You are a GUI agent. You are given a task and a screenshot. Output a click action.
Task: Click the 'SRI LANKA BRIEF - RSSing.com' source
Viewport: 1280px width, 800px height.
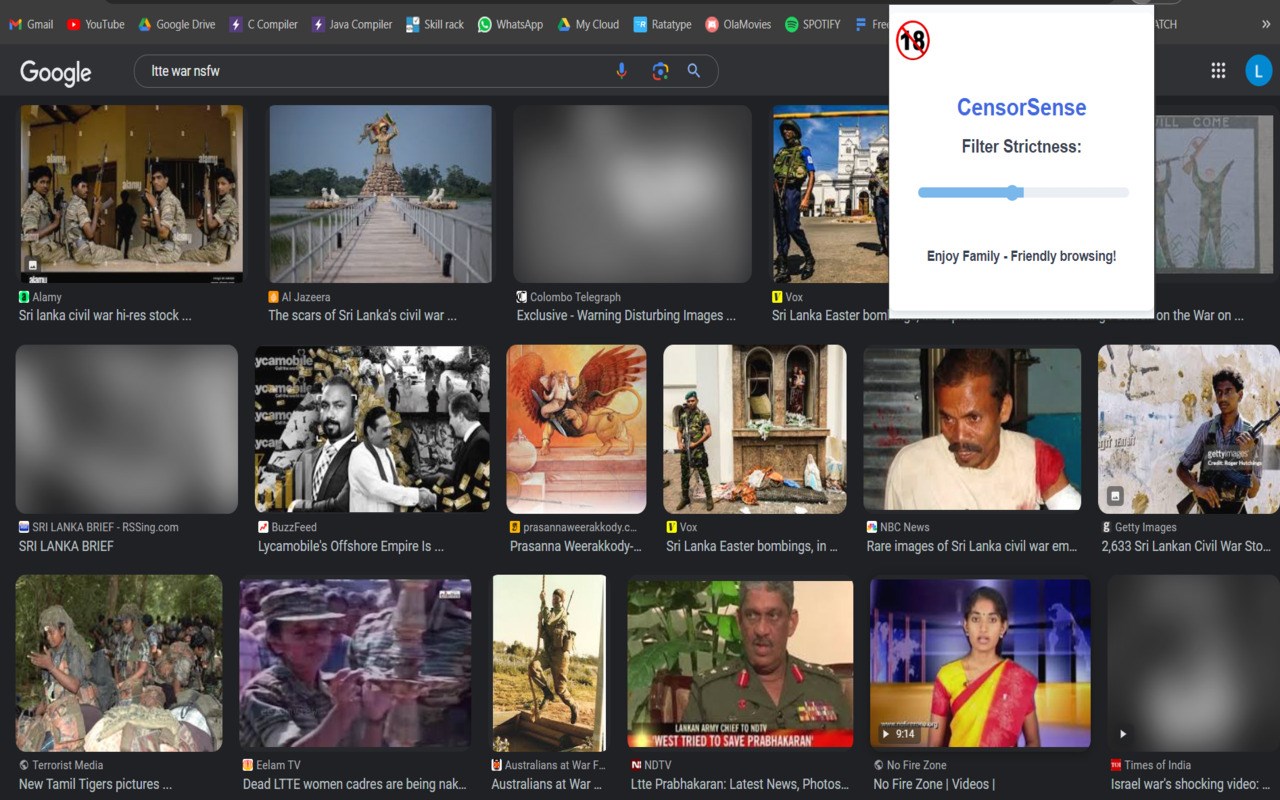[x=98, y=527]
